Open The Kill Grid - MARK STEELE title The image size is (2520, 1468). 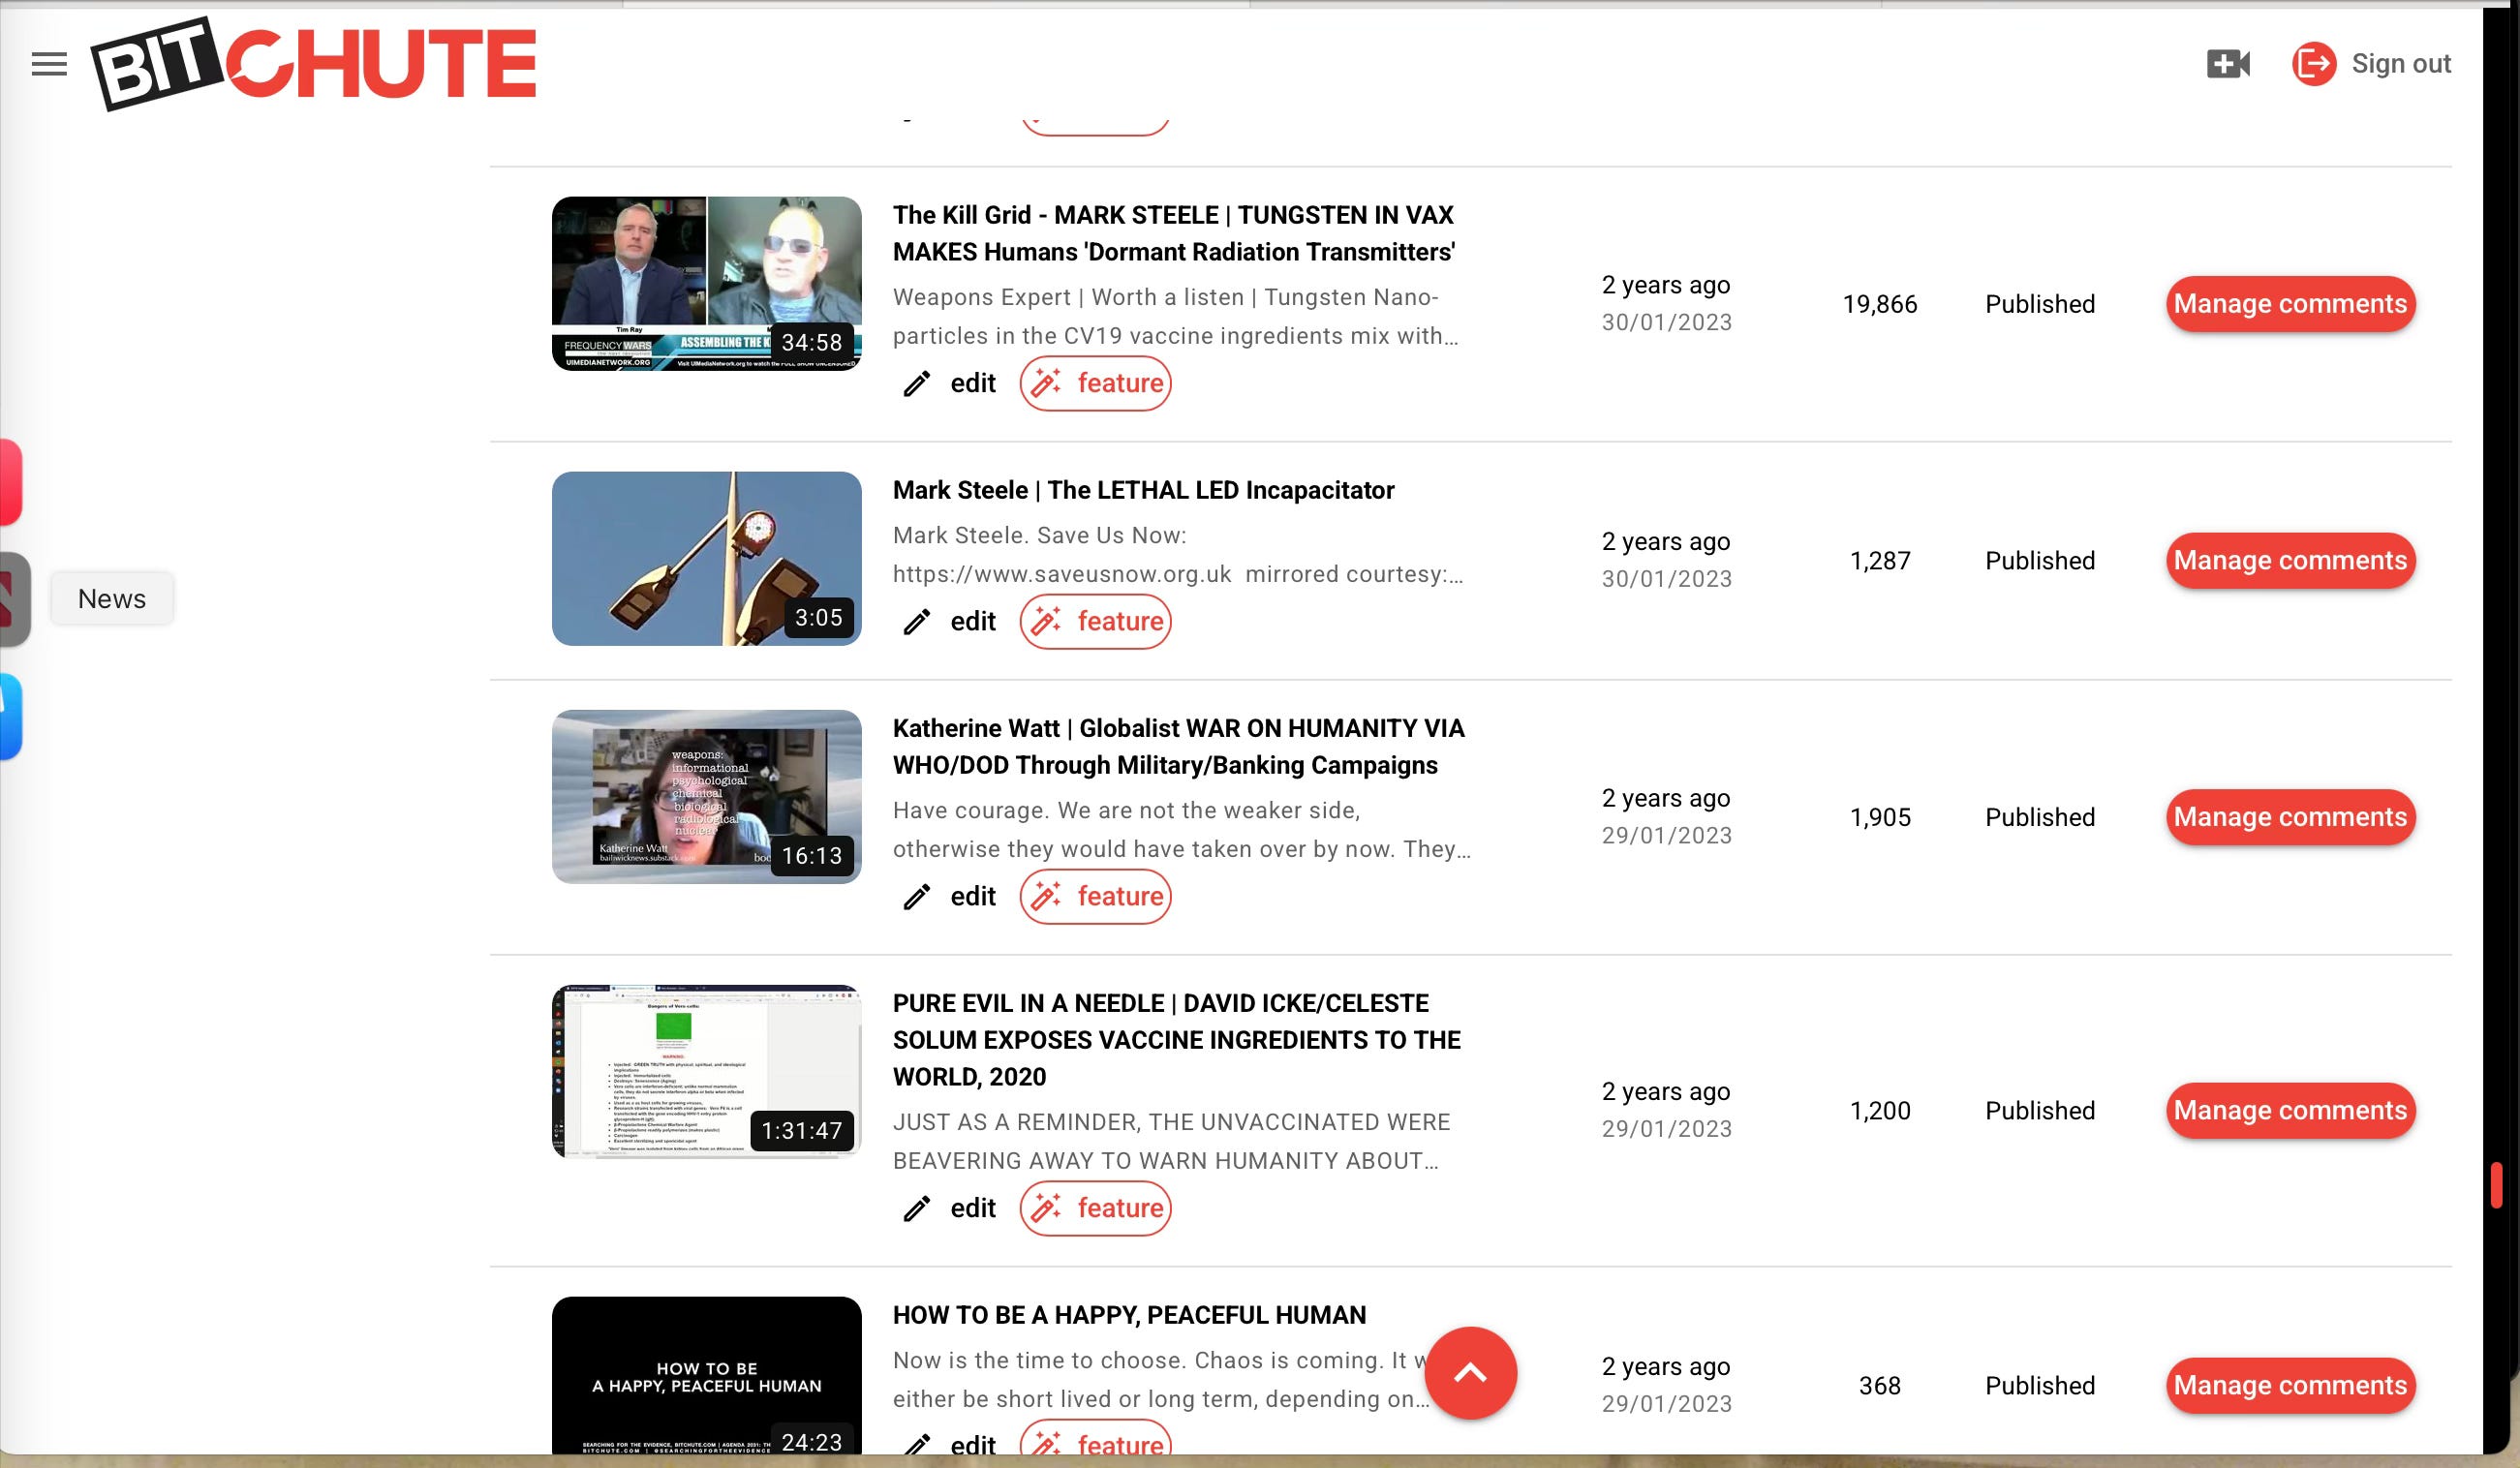pyautogui.click(x=1174, y=234)
